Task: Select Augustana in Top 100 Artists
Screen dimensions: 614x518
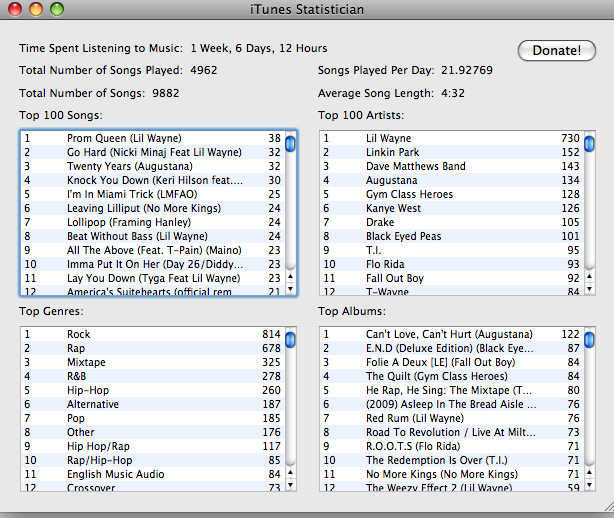Action: pos(452,180)
